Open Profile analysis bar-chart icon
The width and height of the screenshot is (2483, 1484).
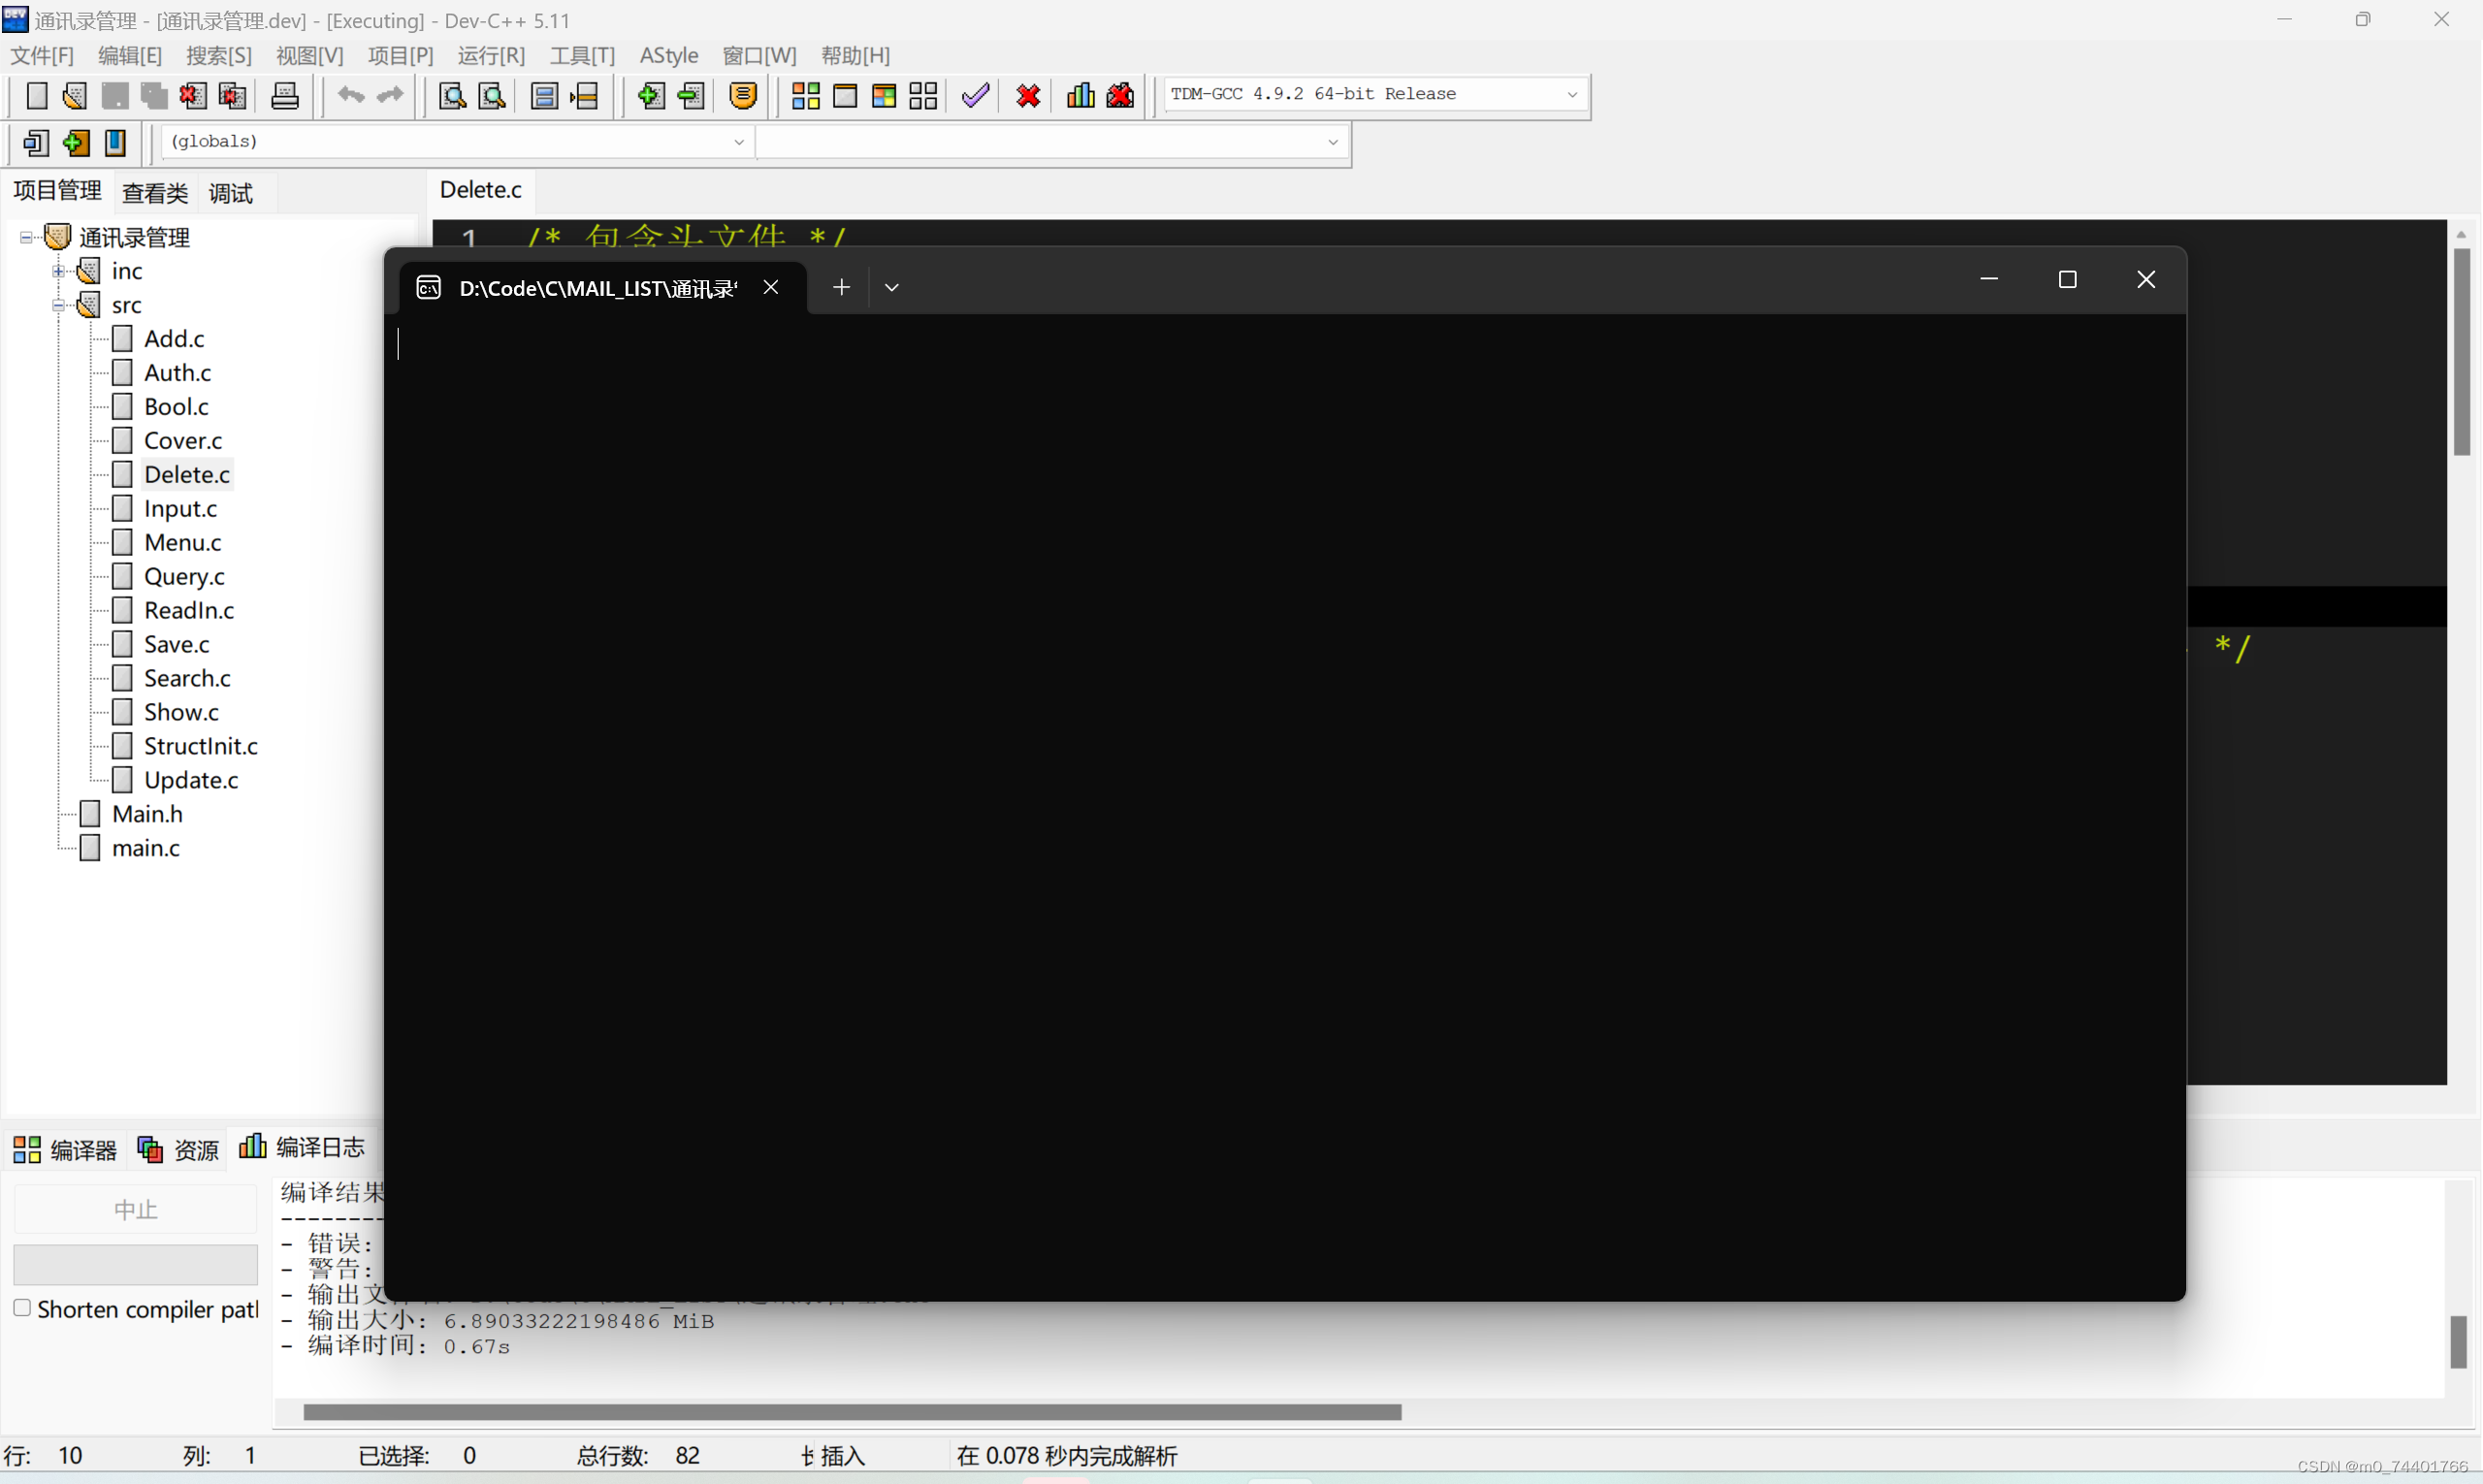point(1079,95)
